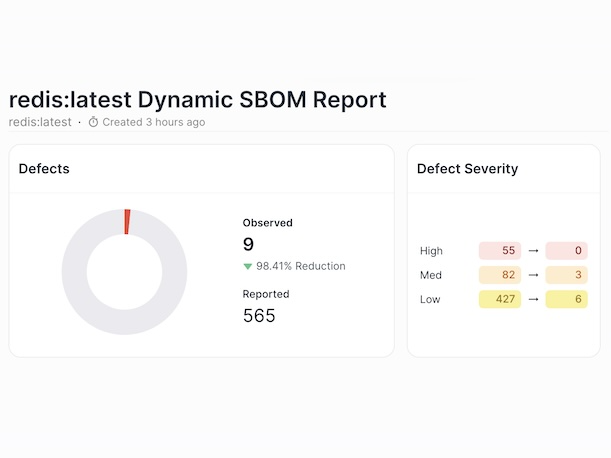Click the 98.41% Reduction text
The width and height of the screenshot is (611, 458).
point(300,267)
